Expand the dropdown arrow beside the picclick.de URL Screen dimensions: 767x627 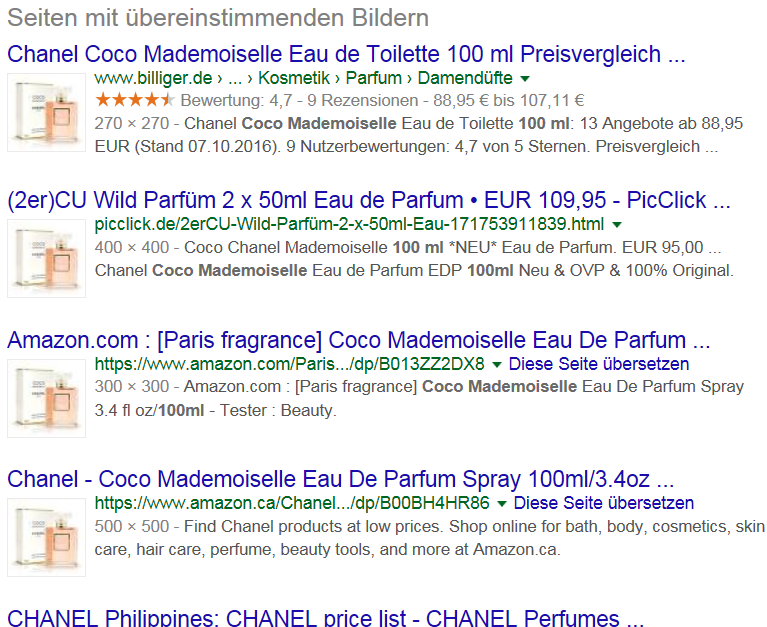(617, 225)
